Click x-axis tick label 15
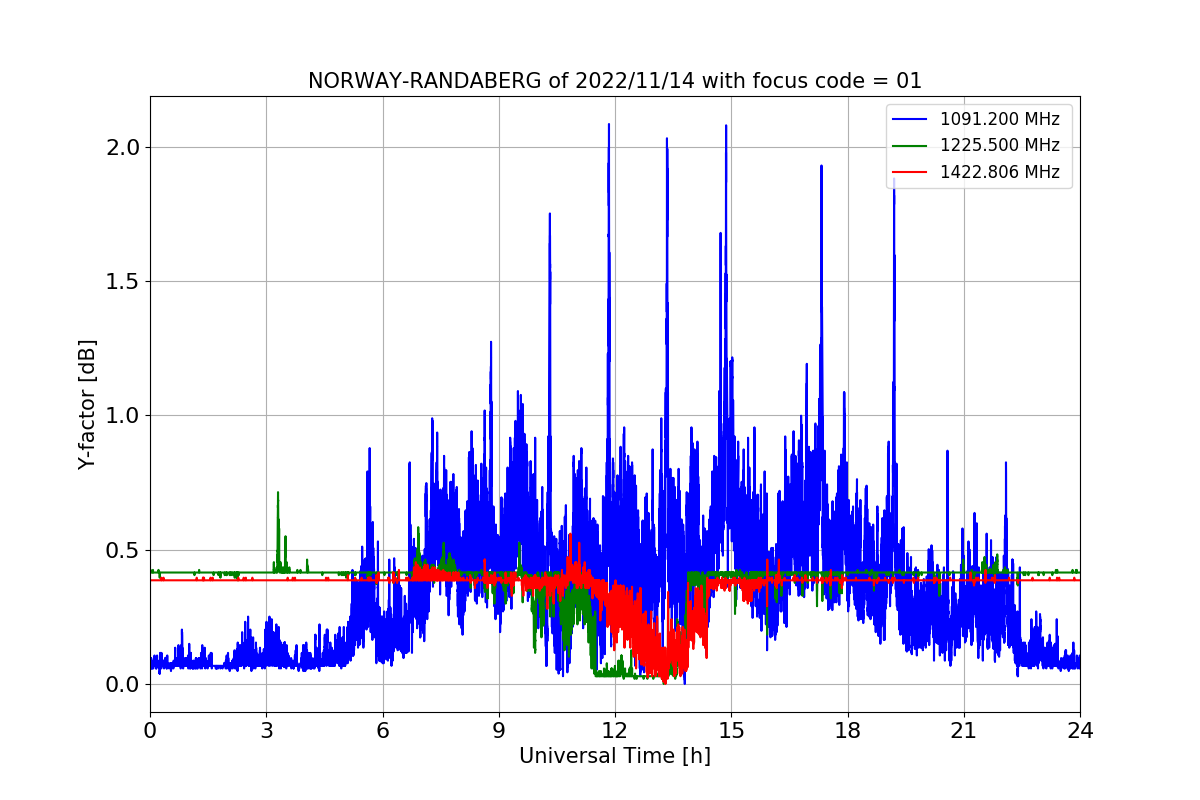The image size is (1200, 800). (731, 730)
